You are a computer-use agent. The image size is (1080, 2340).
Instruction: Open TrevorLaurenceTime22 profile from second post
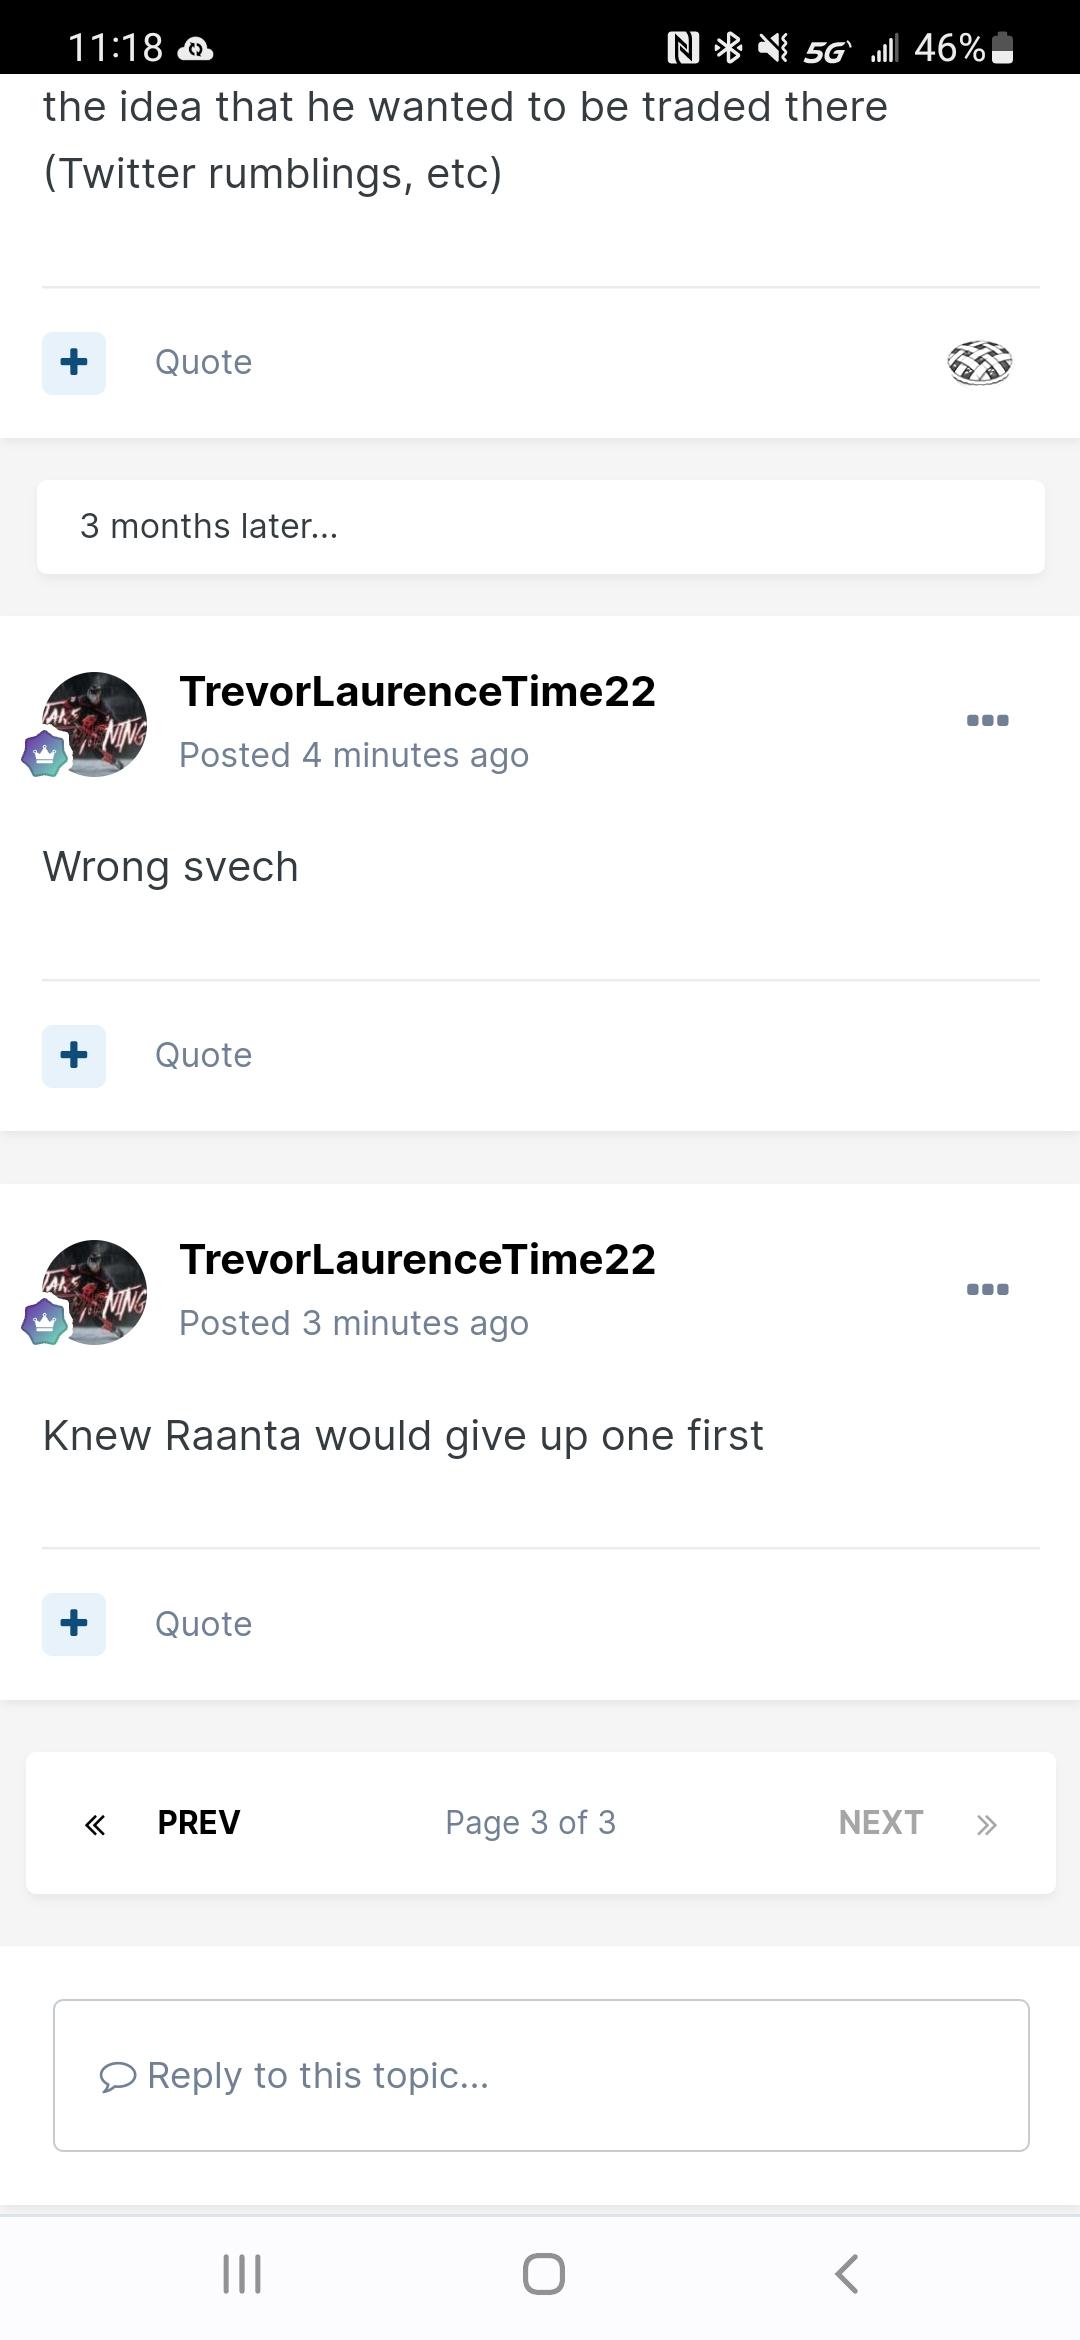pos(417,1259)
